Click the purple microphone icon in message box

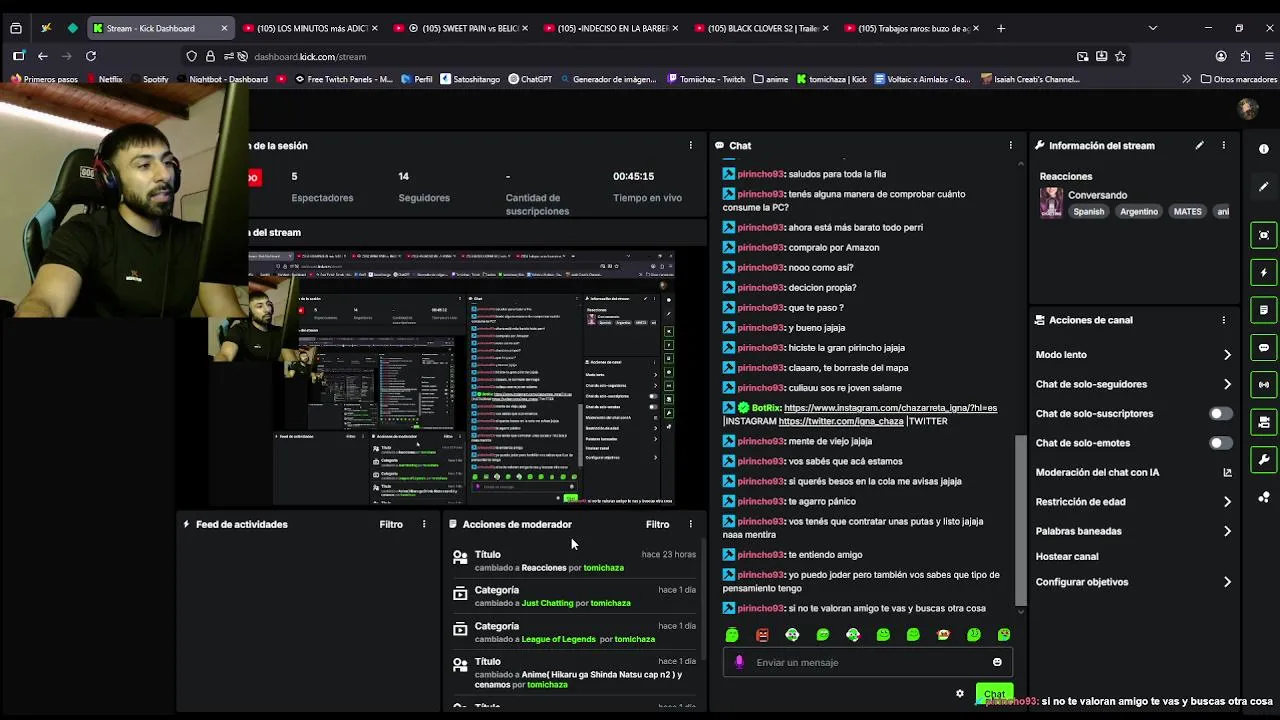pos(739,662)
